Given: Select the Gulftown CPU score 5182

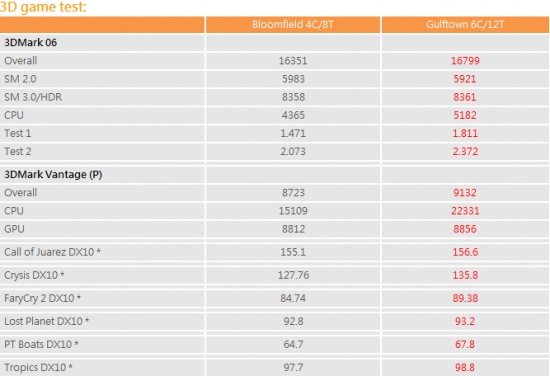Looking at the screenshot, I should (x=465, y=115).
